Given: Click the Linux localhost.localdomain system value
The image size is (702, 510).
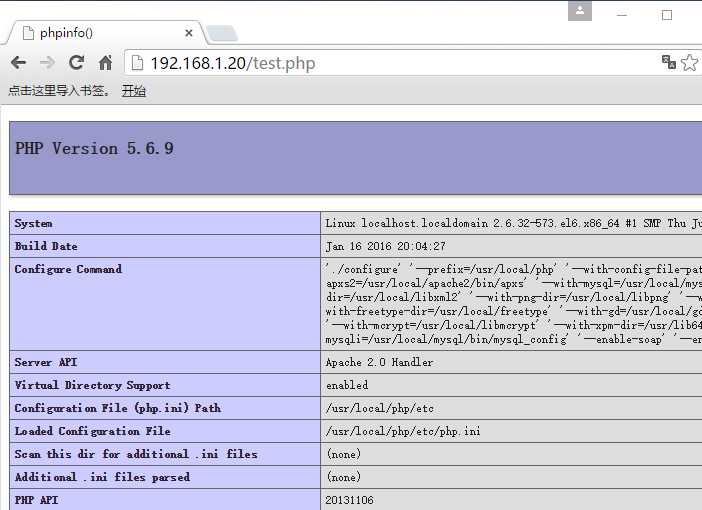Looking at the screenshot, I should (514, 223).
